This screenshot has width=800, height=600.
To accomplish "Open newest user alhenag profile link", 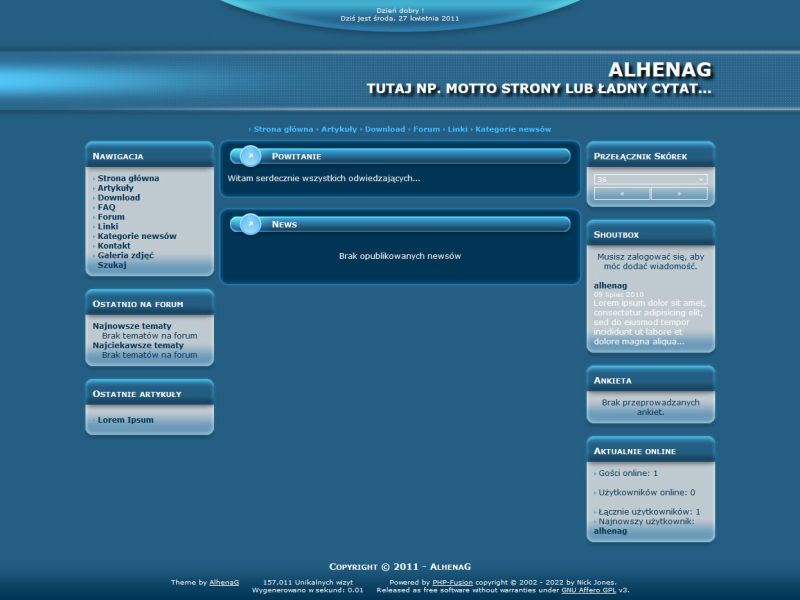I will pos(610,531).
